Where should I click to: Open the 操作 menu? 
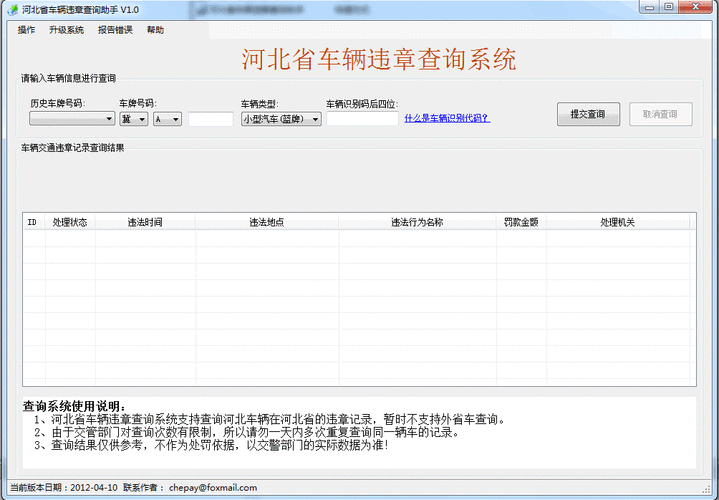point(26,30)
